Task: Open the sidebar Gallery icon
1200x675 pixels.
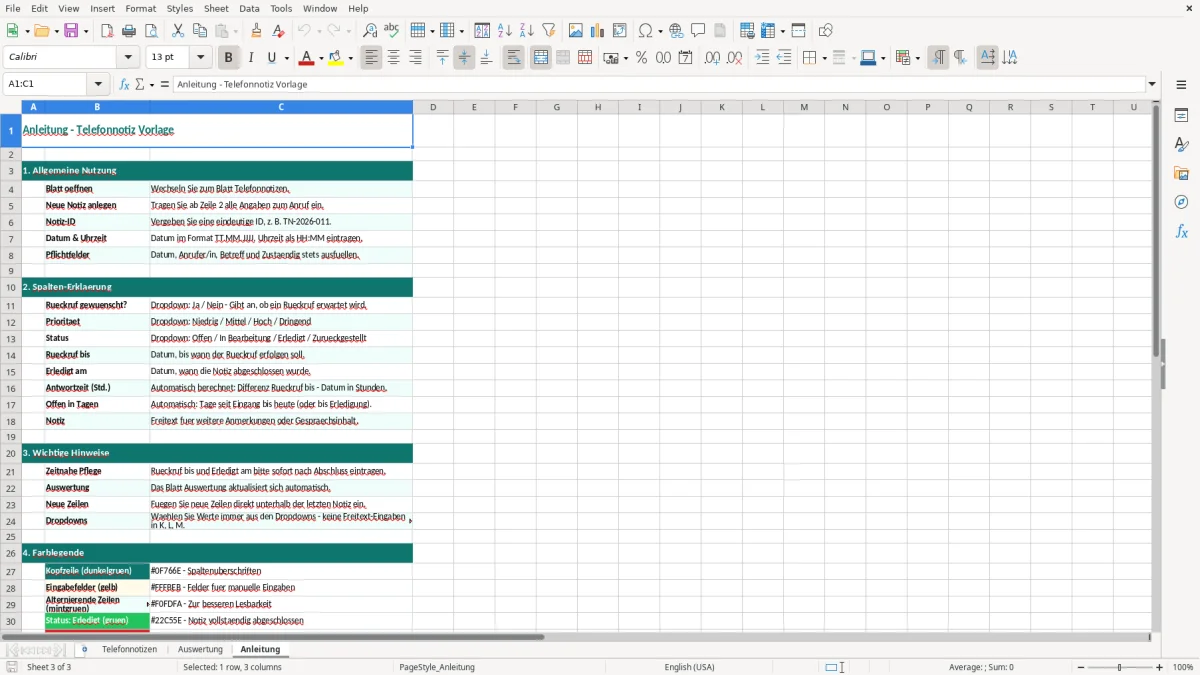Action: click(x=1181, y=173)
